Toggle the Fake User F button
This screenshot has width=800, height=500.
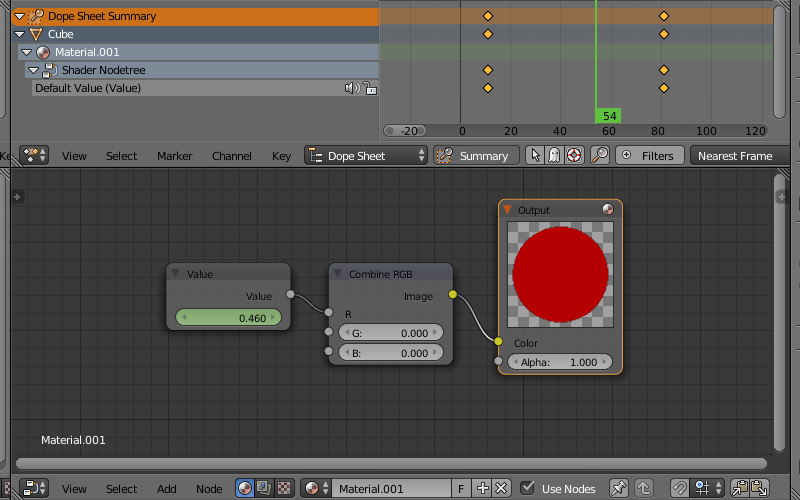coord(461,488)
